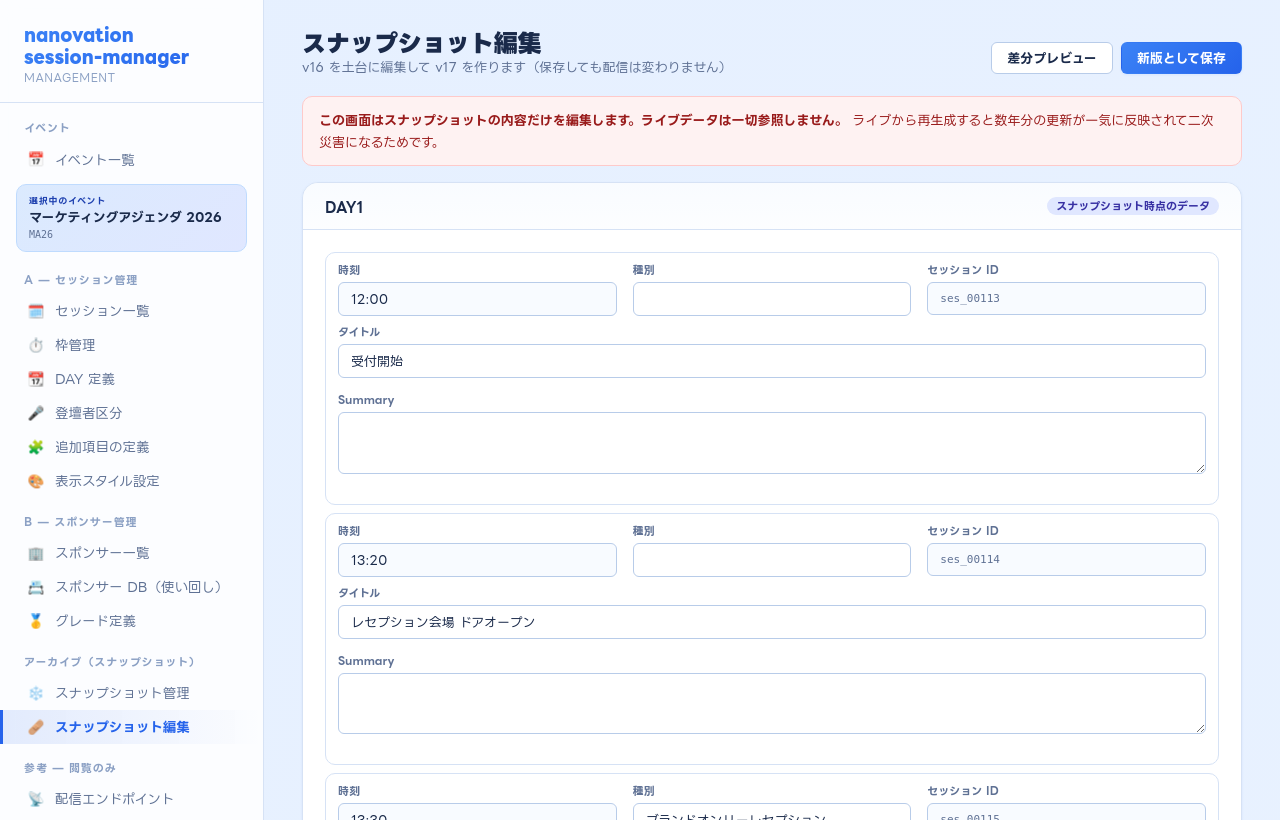Open セッション一覧 menu item
The height and width of the screenshot is (820, 1280).
coord(131,311)
